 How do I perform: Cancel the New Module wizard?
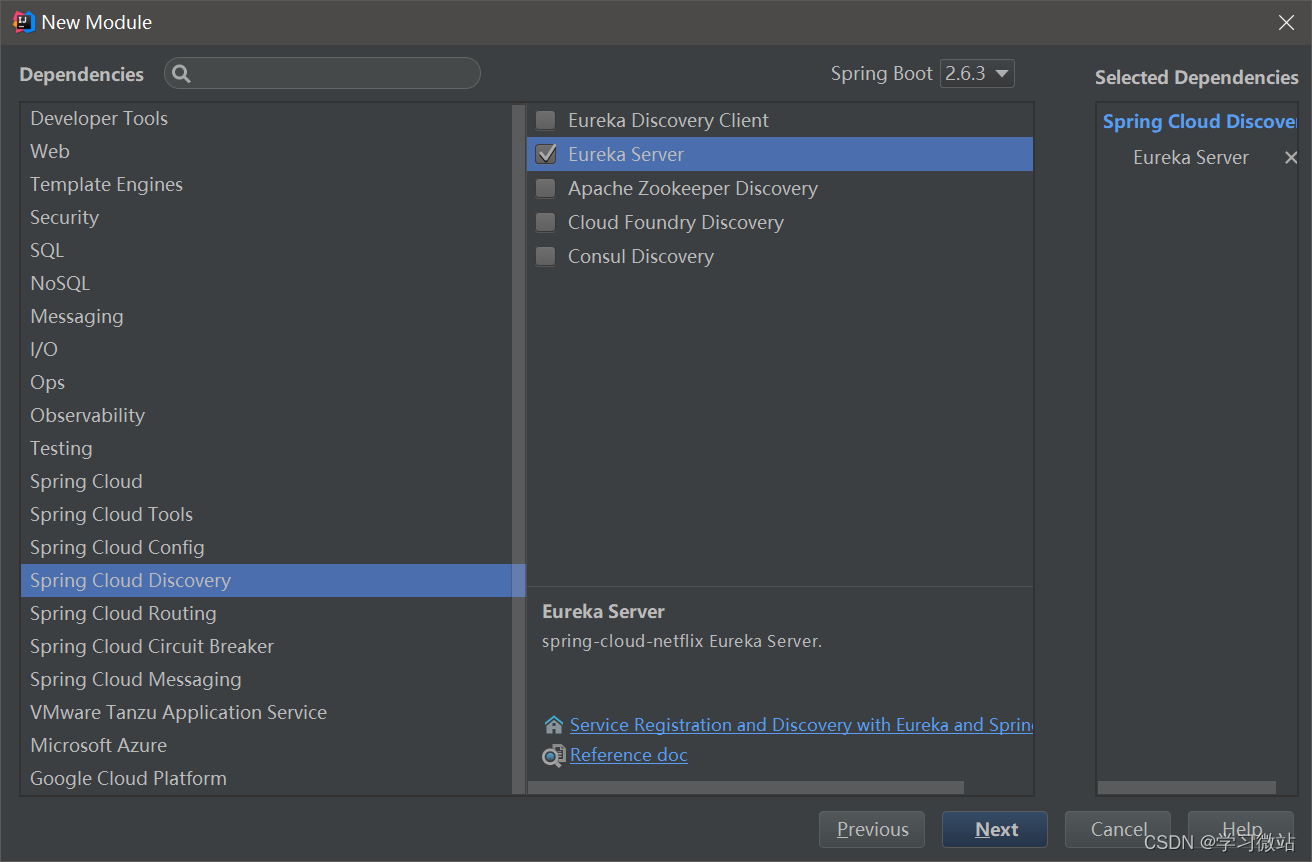point(1118,829)
